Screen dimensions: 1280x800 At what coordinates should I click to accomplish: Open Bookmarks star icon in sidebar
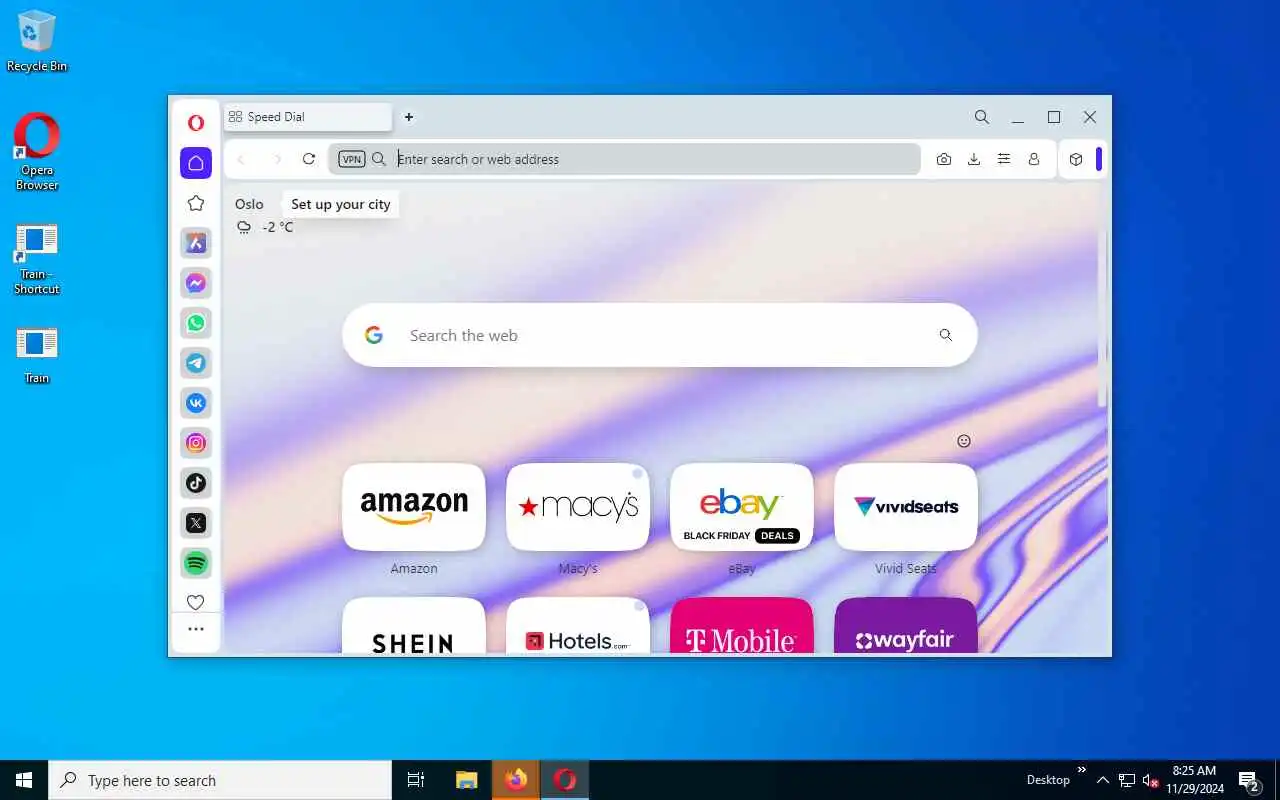[x=196, y=203]
